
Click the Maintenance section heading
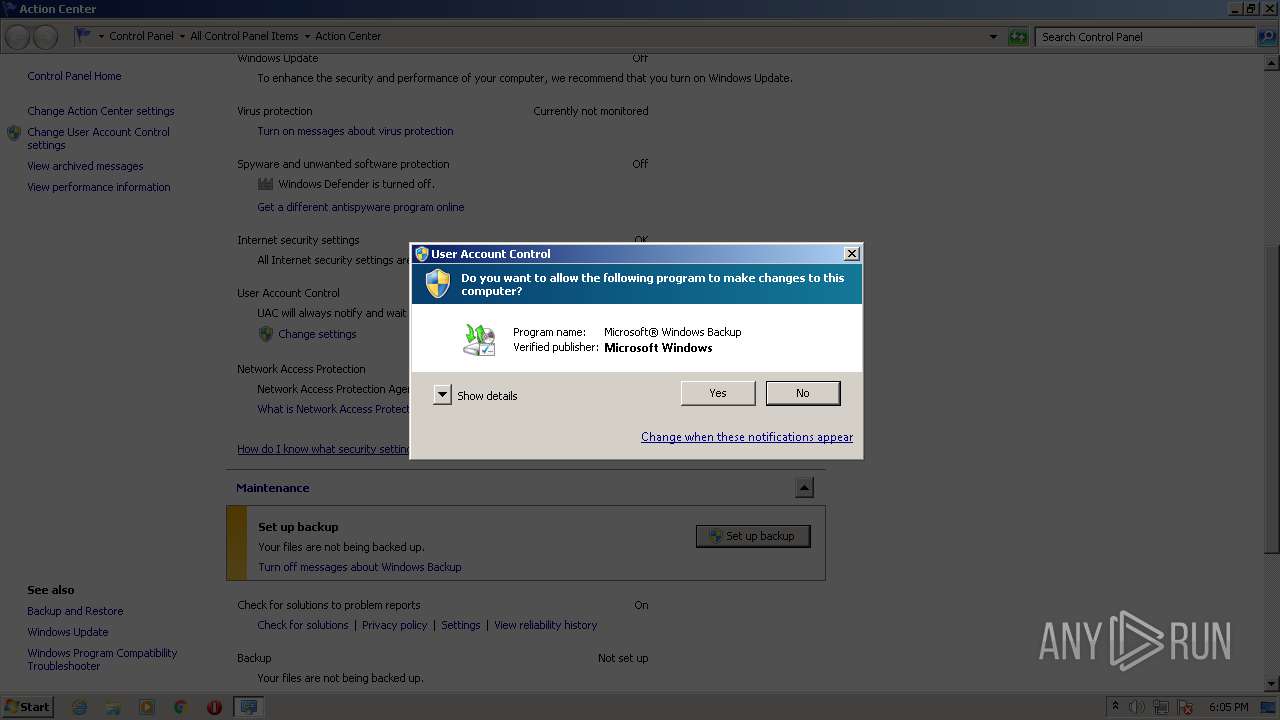[272, 488]
